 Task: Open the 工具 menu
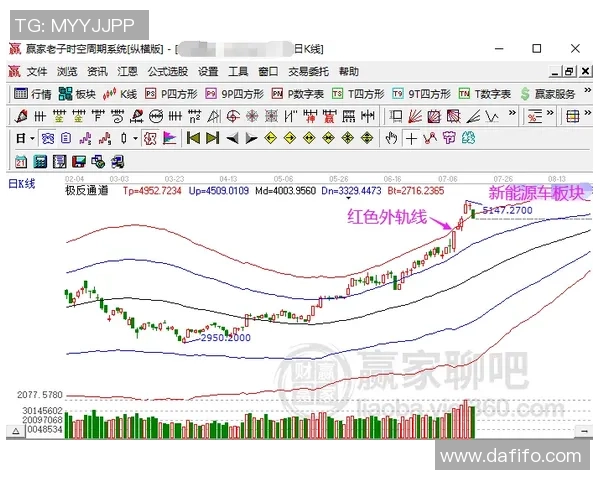pos(238,72)
